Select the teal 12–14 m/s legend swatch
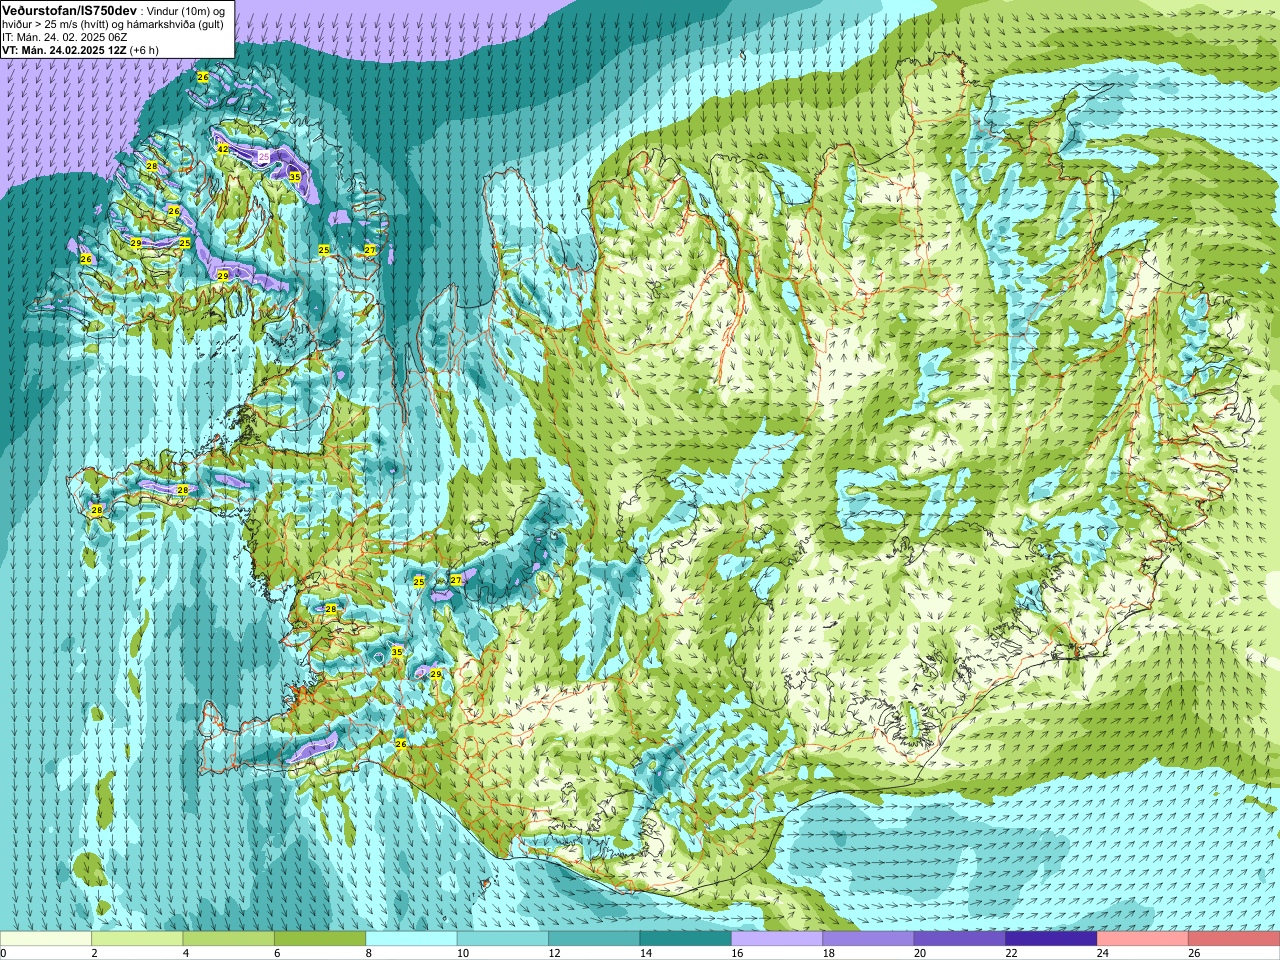The height and width of the screenshot is (960, 1280). coord(594,939)
